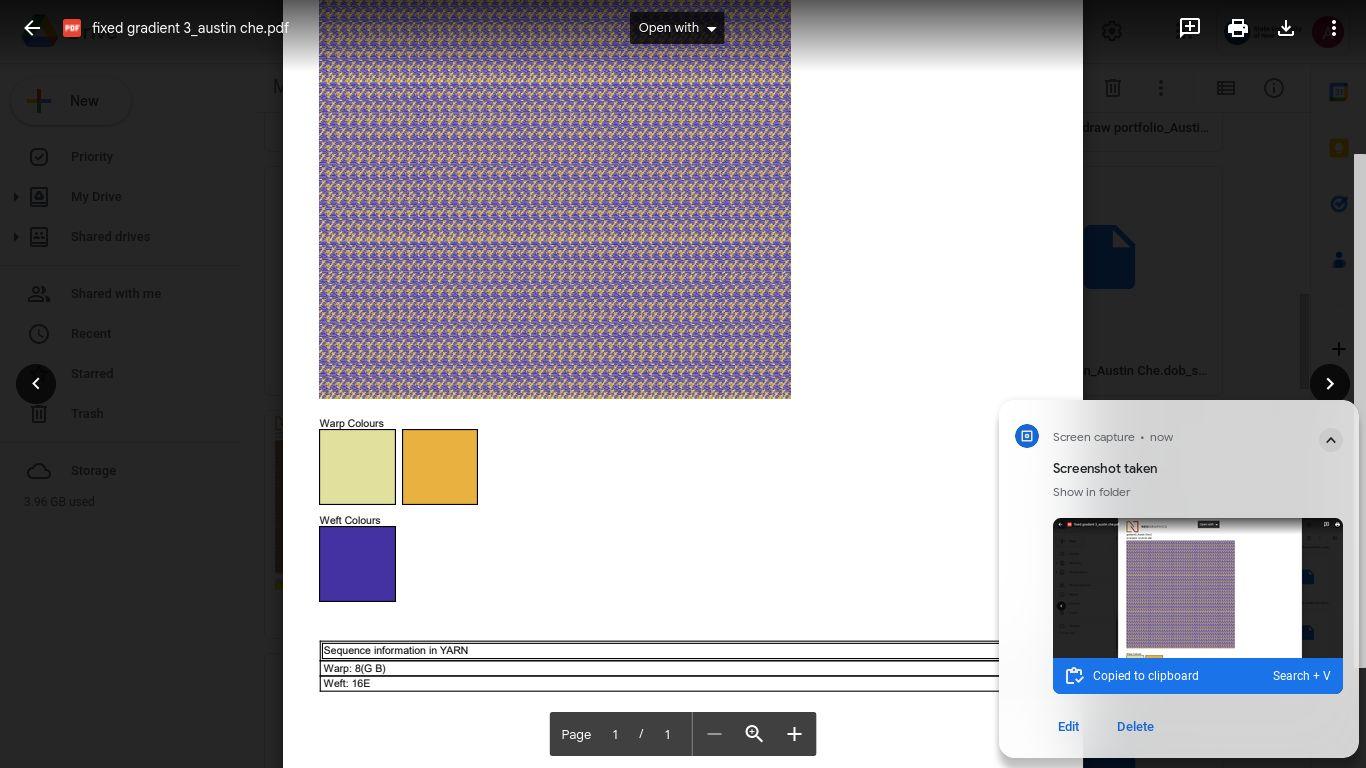1366x768 pixels.
Task: Open My Drive in the sidebar
Action: point(96,197)
